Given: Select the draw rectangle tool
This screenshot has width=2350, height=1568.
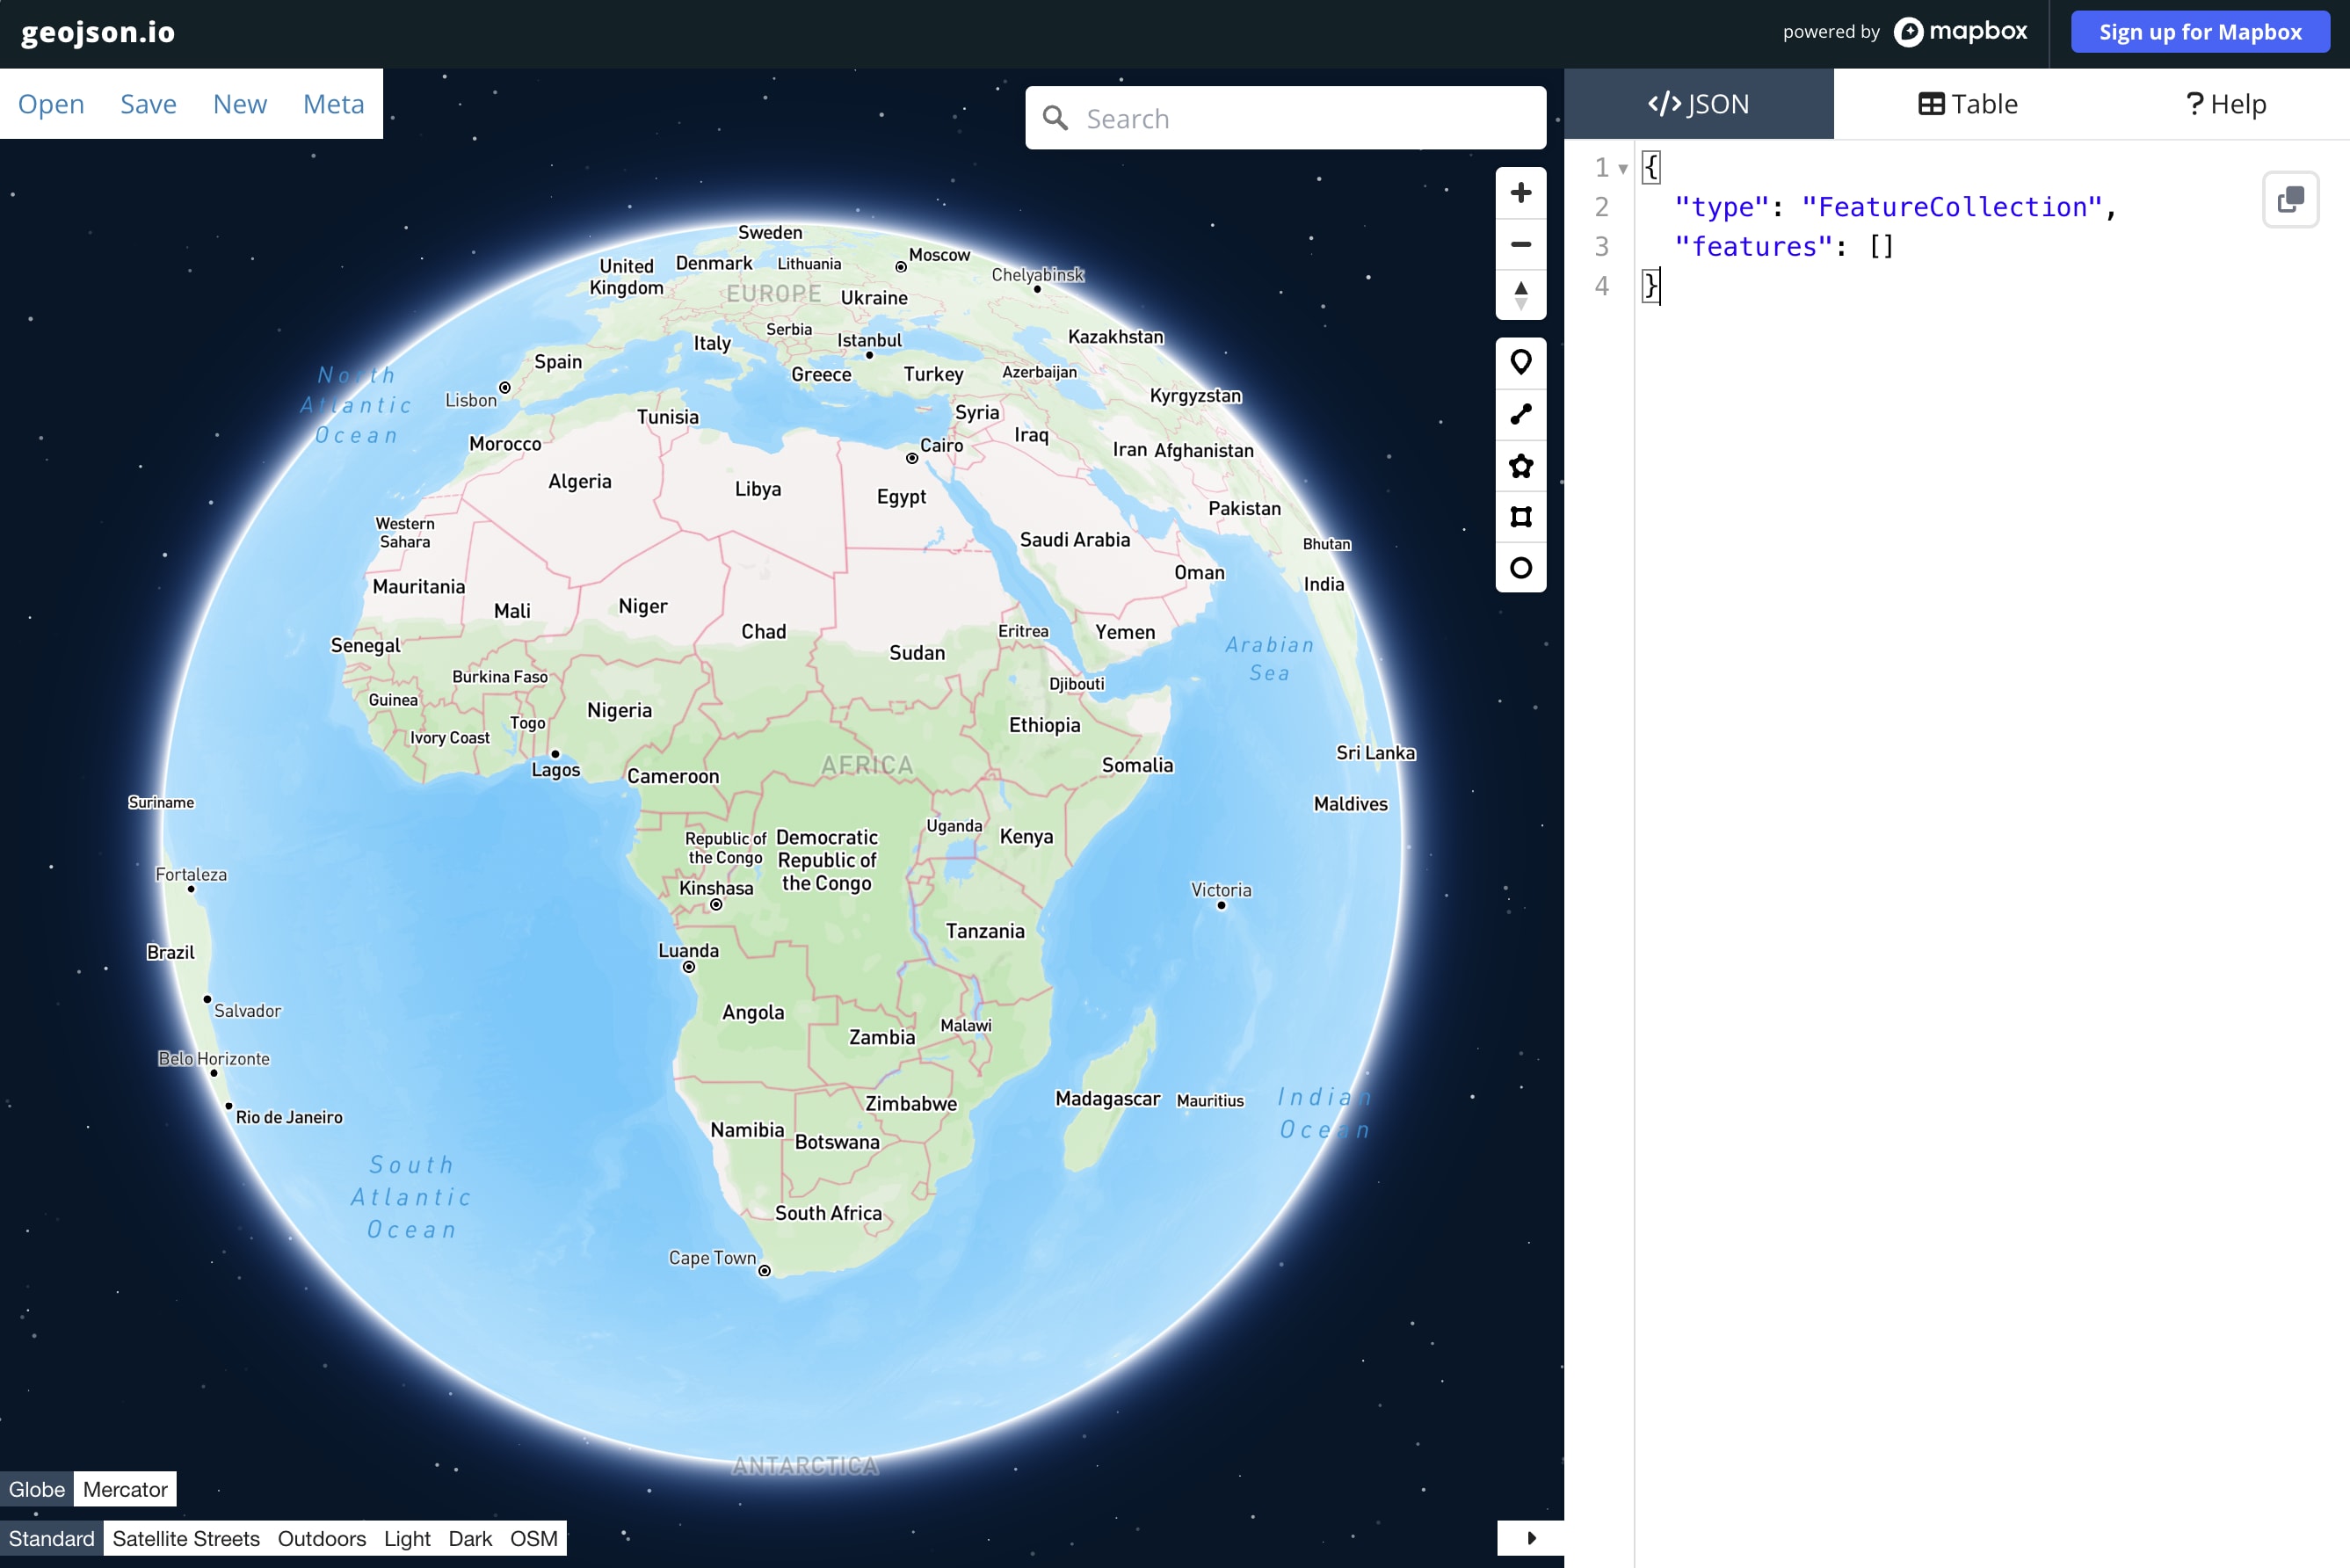Looking at the screenshot, I should click(1520, 517).
